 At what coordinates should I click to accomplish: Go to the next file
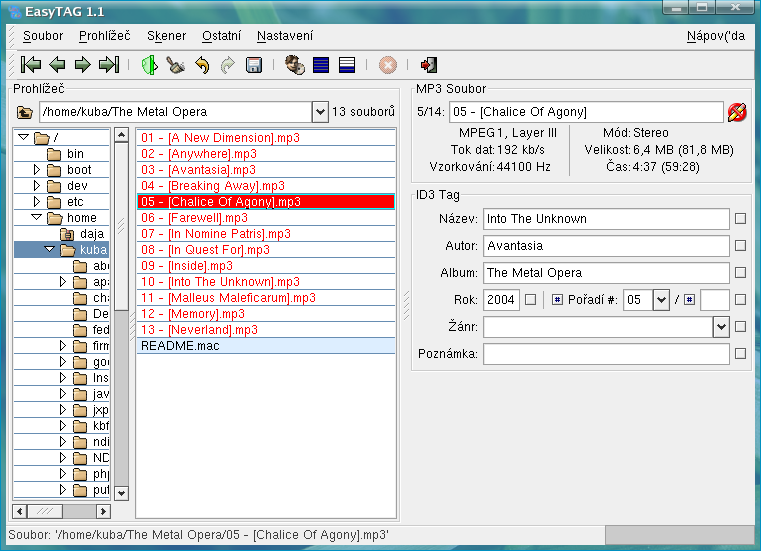pos(82,65)
